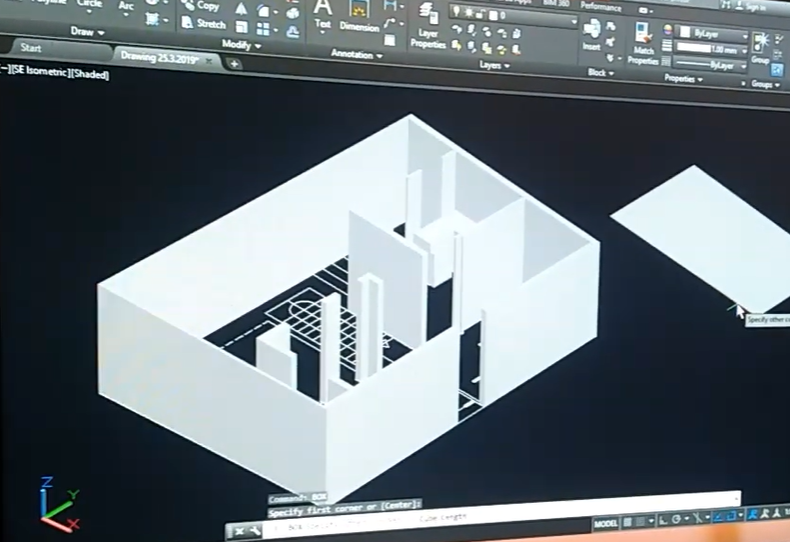This screenshot has width=790, height=542.
Task: Toggle layer freeze sun icon in layer dropdown
Action: [469, 13]
